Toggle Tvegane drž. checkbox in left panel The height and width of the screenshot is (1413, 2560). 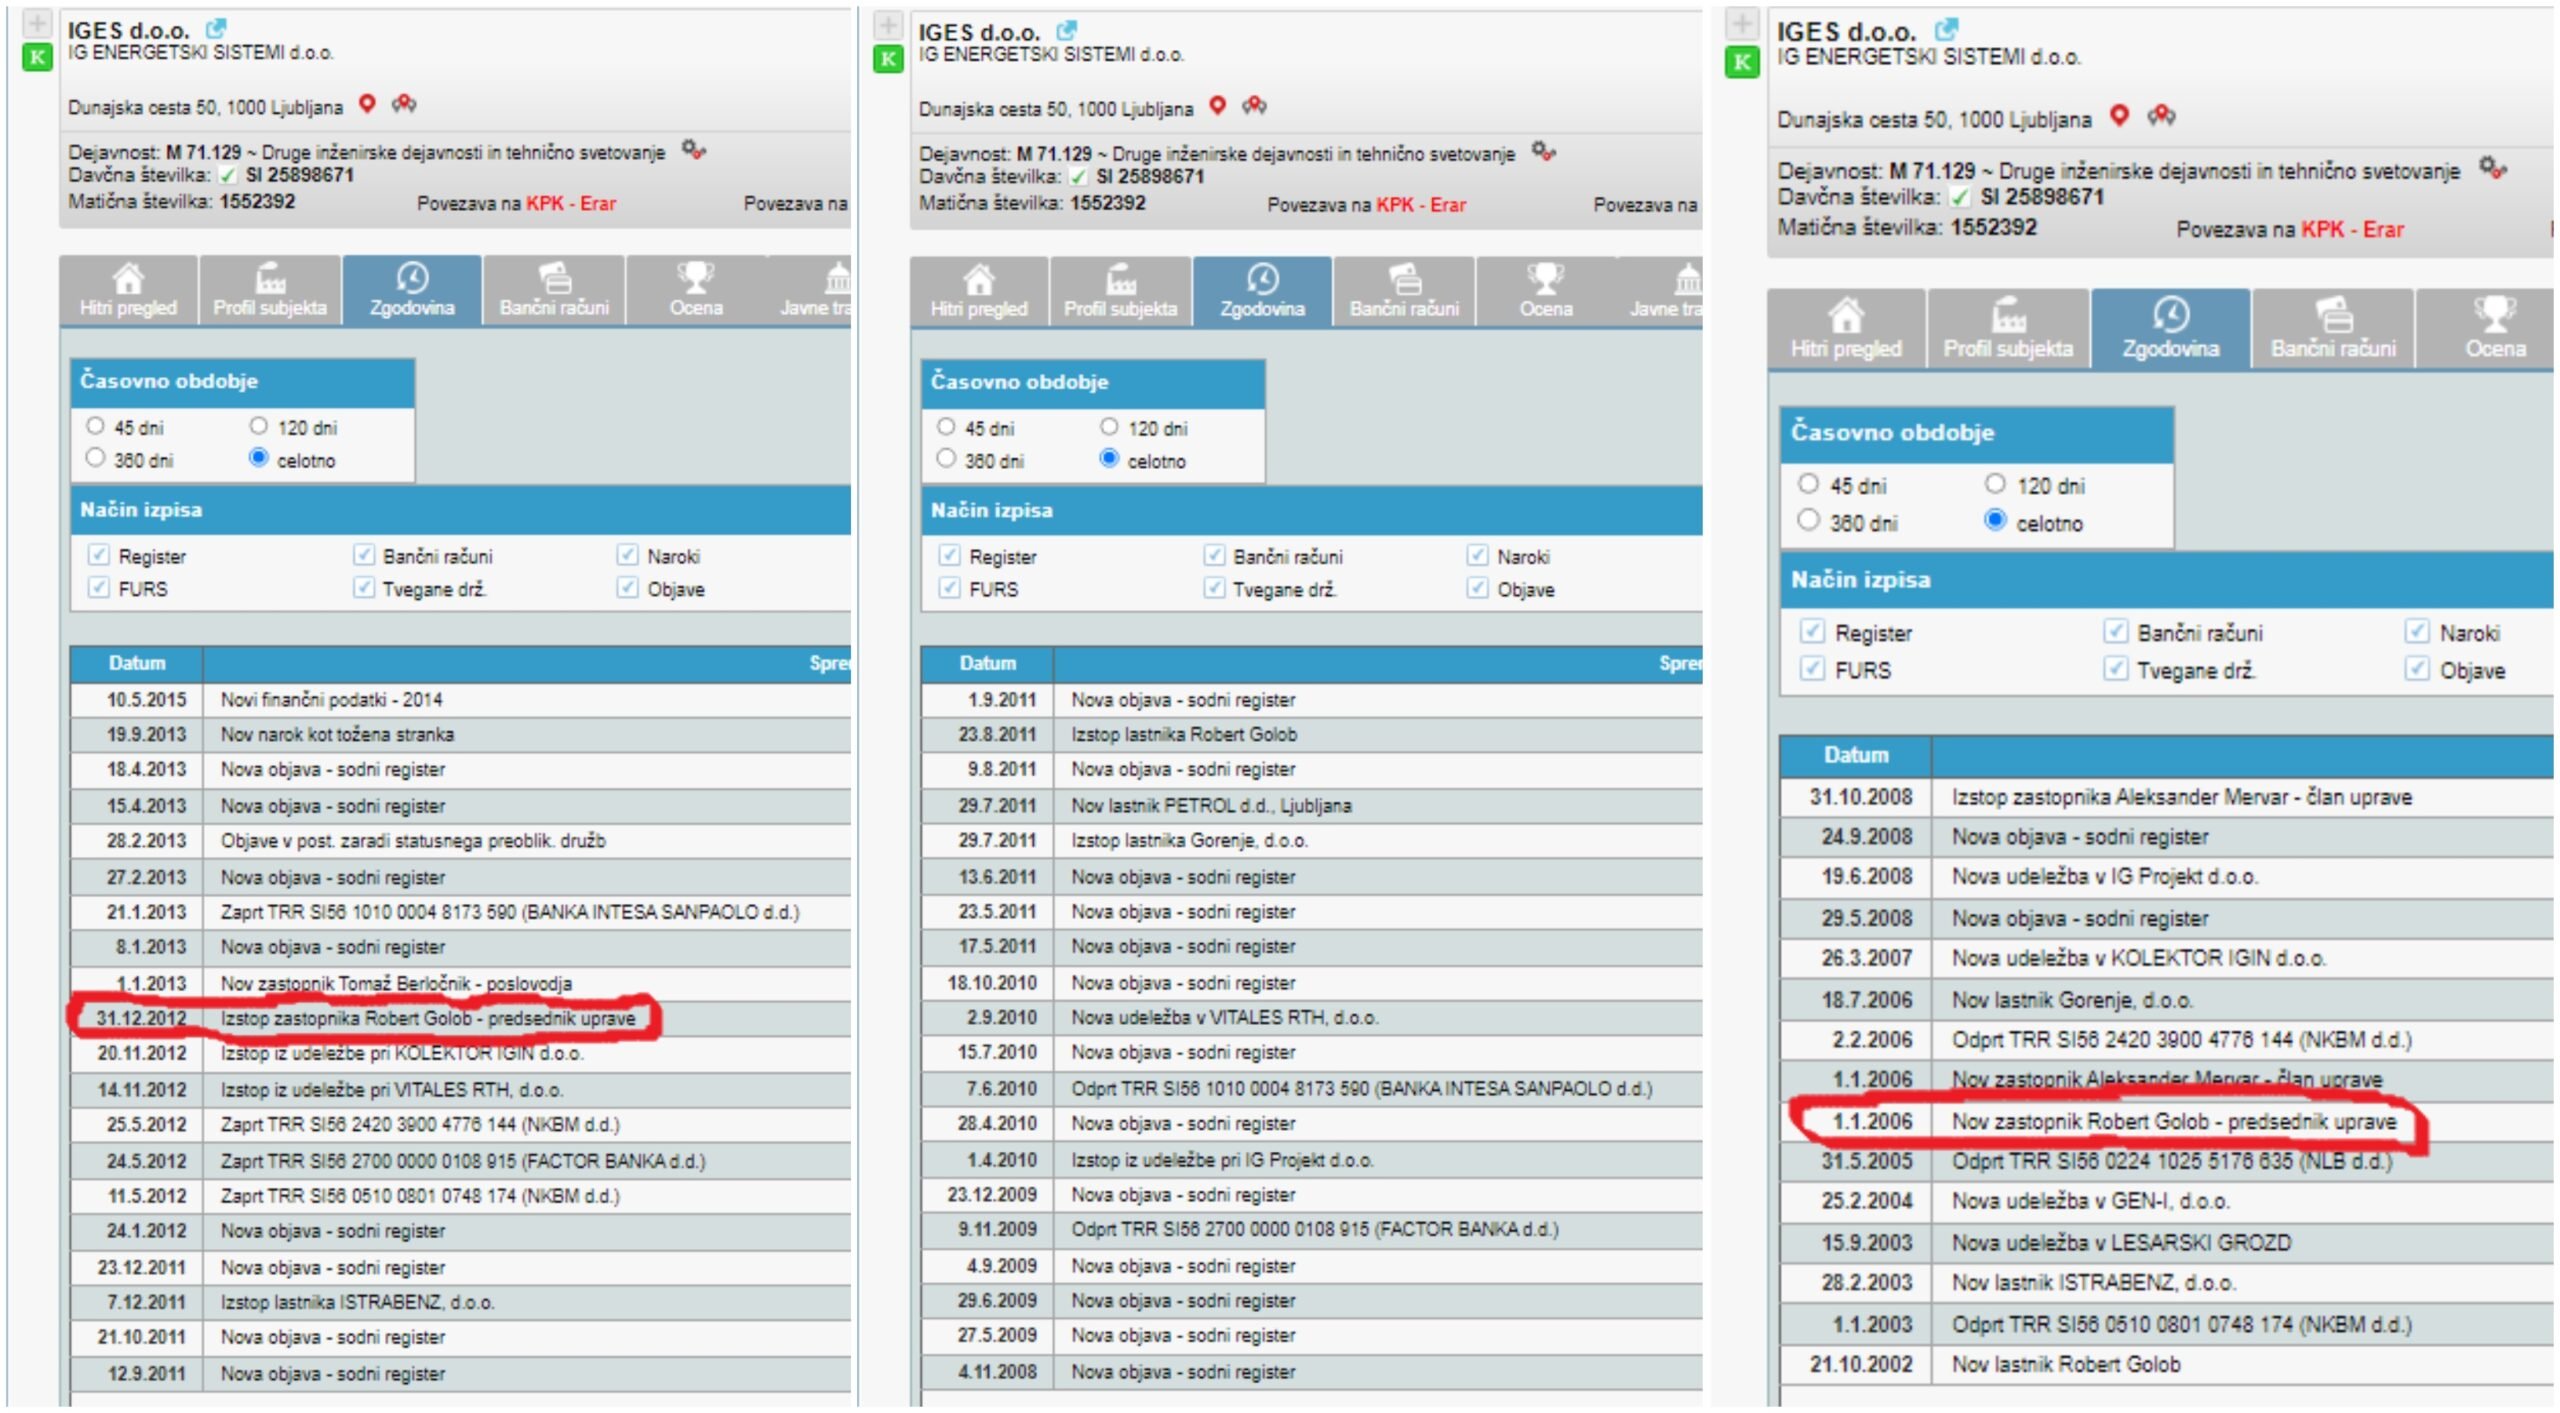click(x=364, y=588)
